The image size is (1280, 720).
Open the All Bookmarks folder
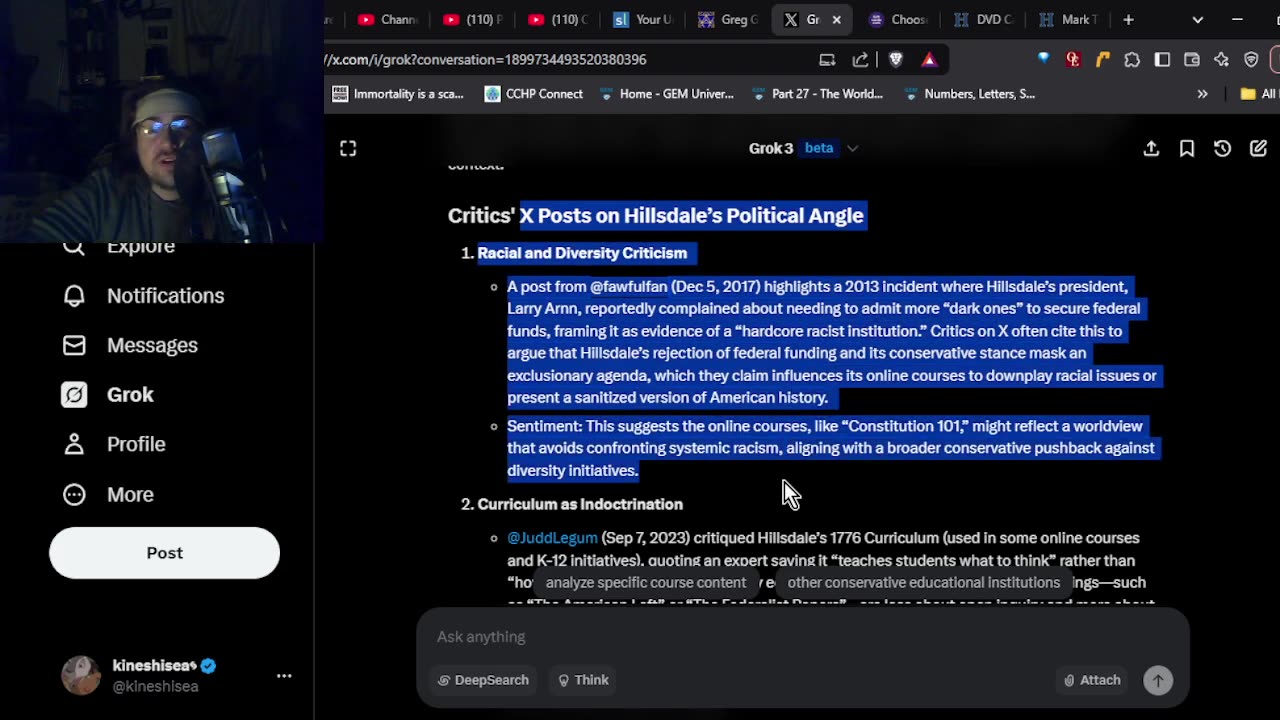(1258, 94)
